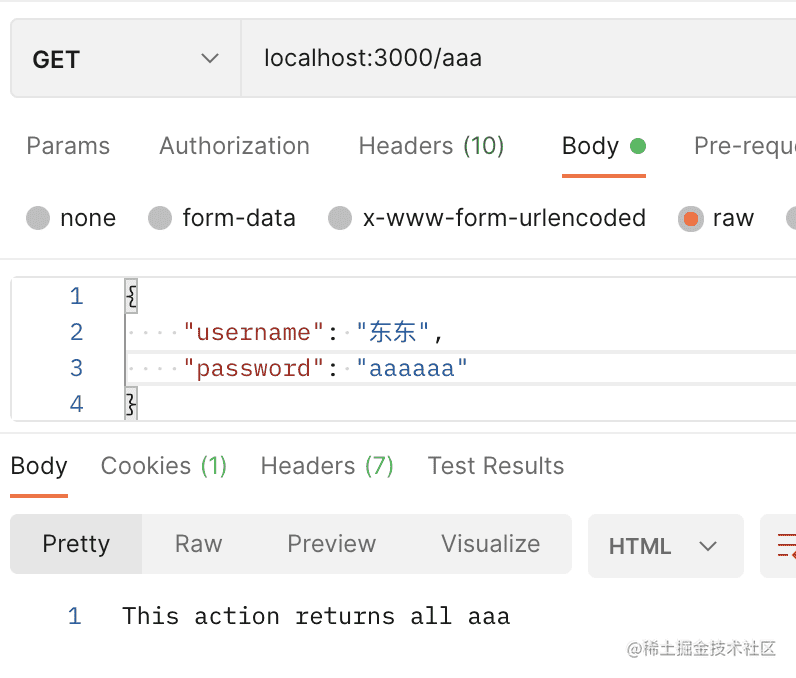Switch response view to Raw

[198, 544]
